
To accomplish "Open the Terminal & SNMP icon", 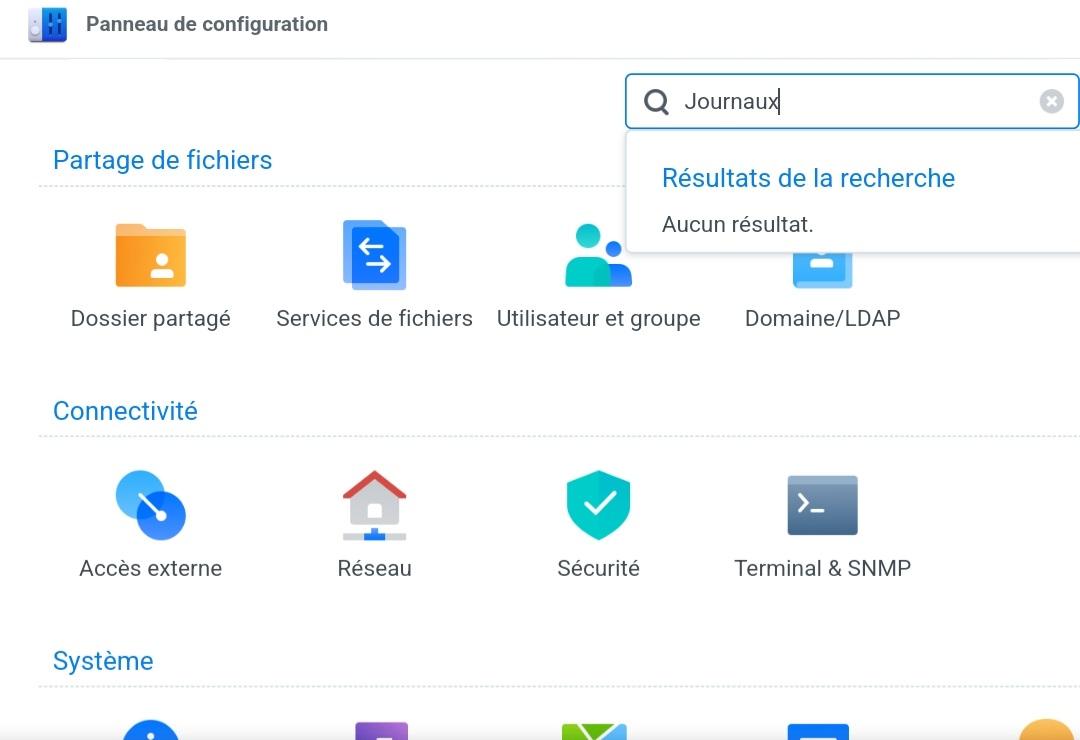I will pos(822,505).
